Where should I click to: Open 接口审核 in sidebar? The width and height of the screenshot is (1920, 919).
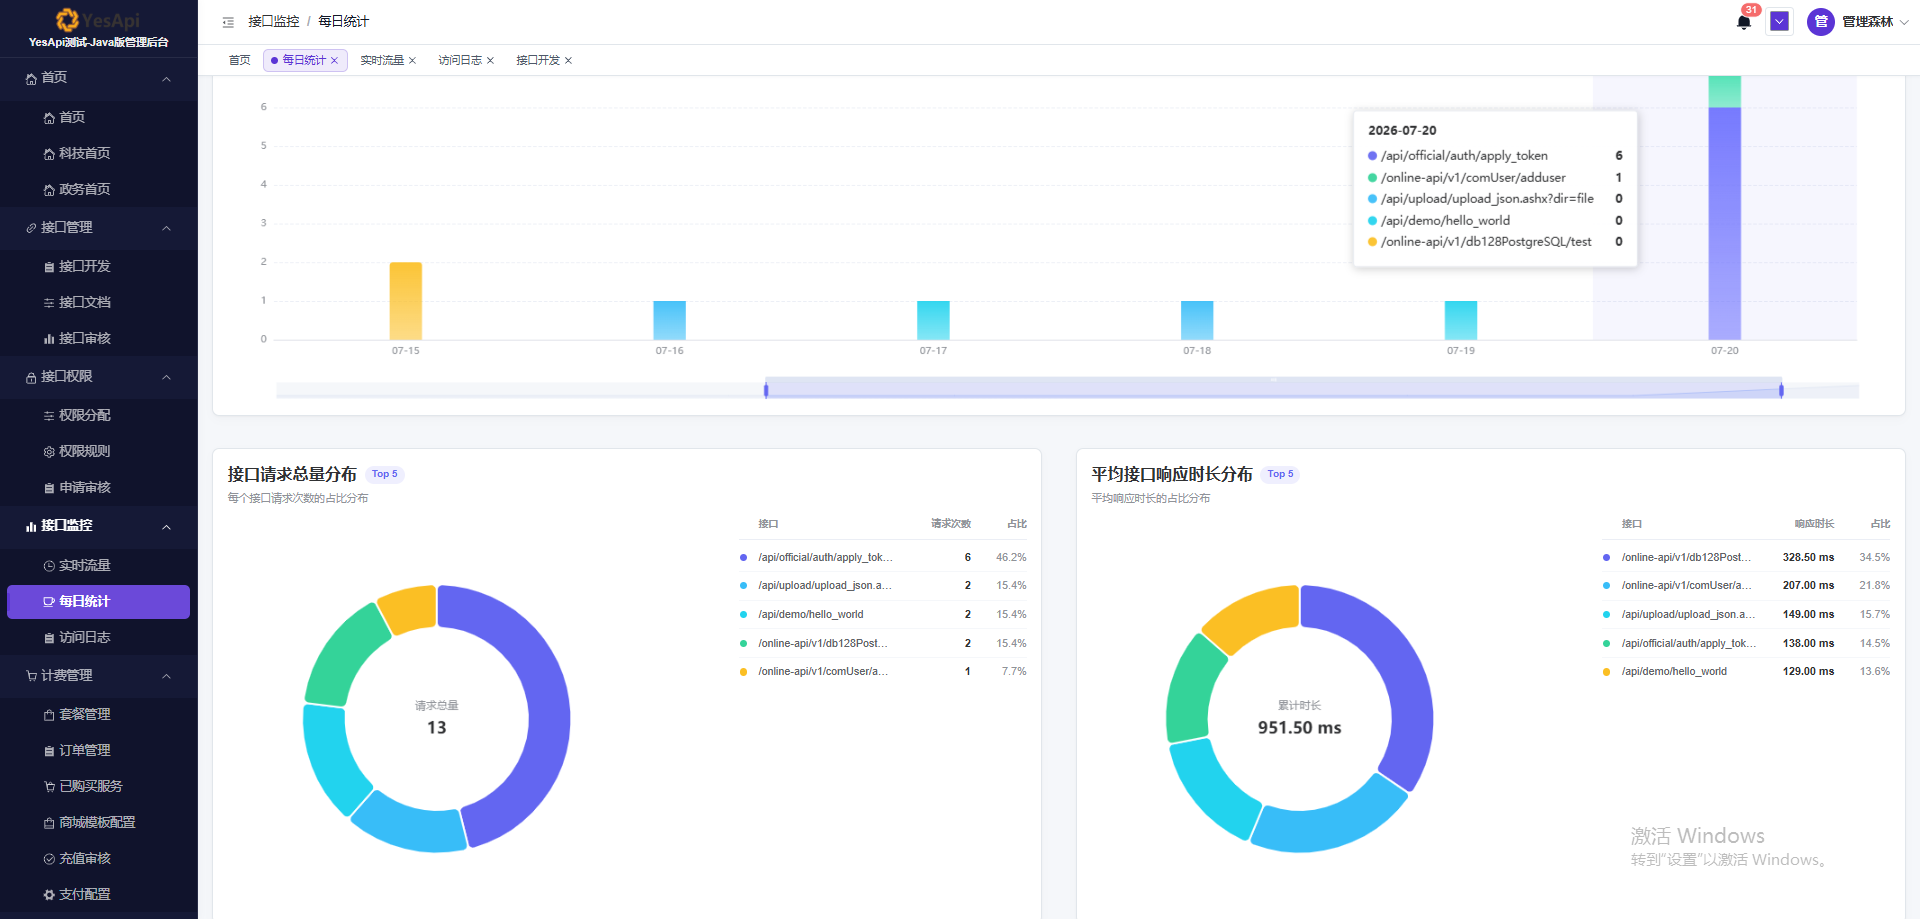point(98,339)
